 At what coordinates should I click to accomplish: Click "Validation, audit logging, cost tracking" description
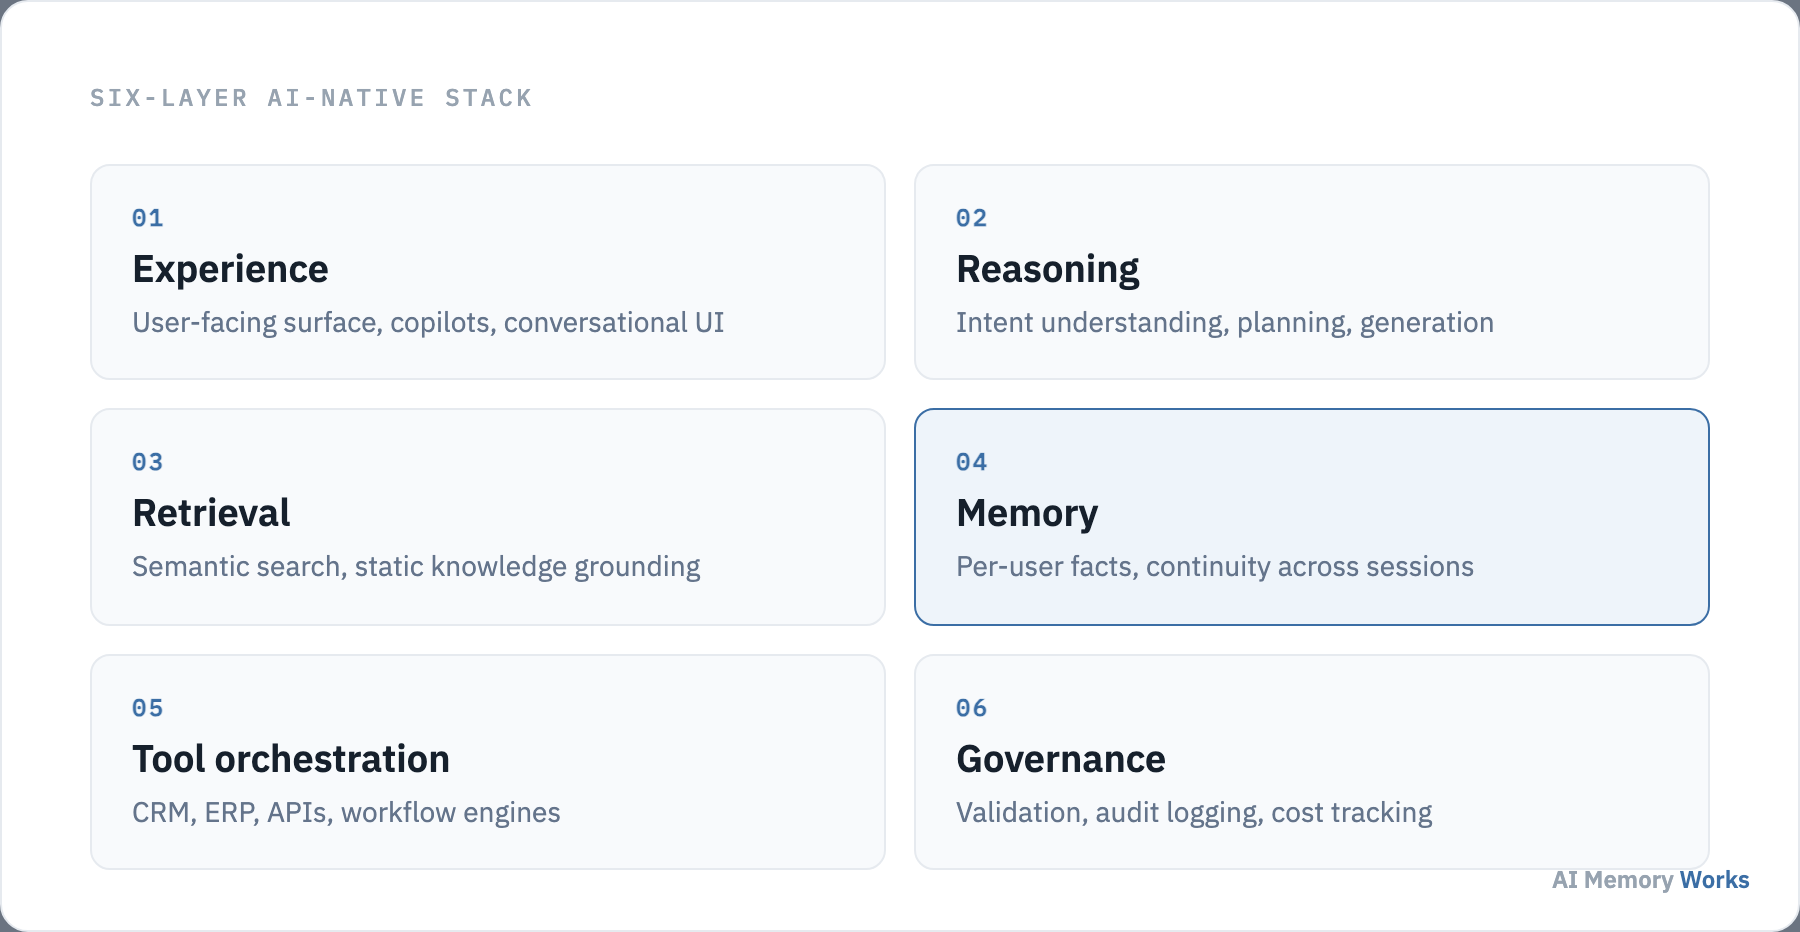pos(1194,813)
